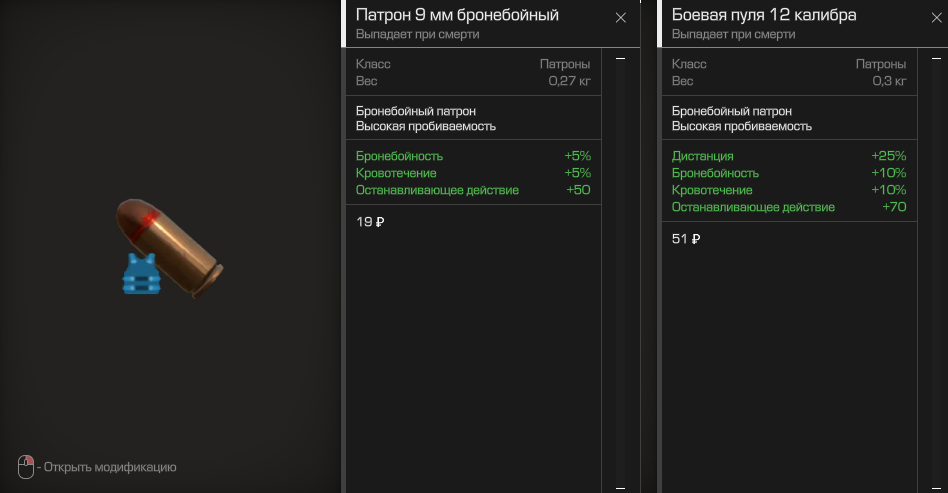Select the title Боевая пуля 12 калибра

coord(764,15)
